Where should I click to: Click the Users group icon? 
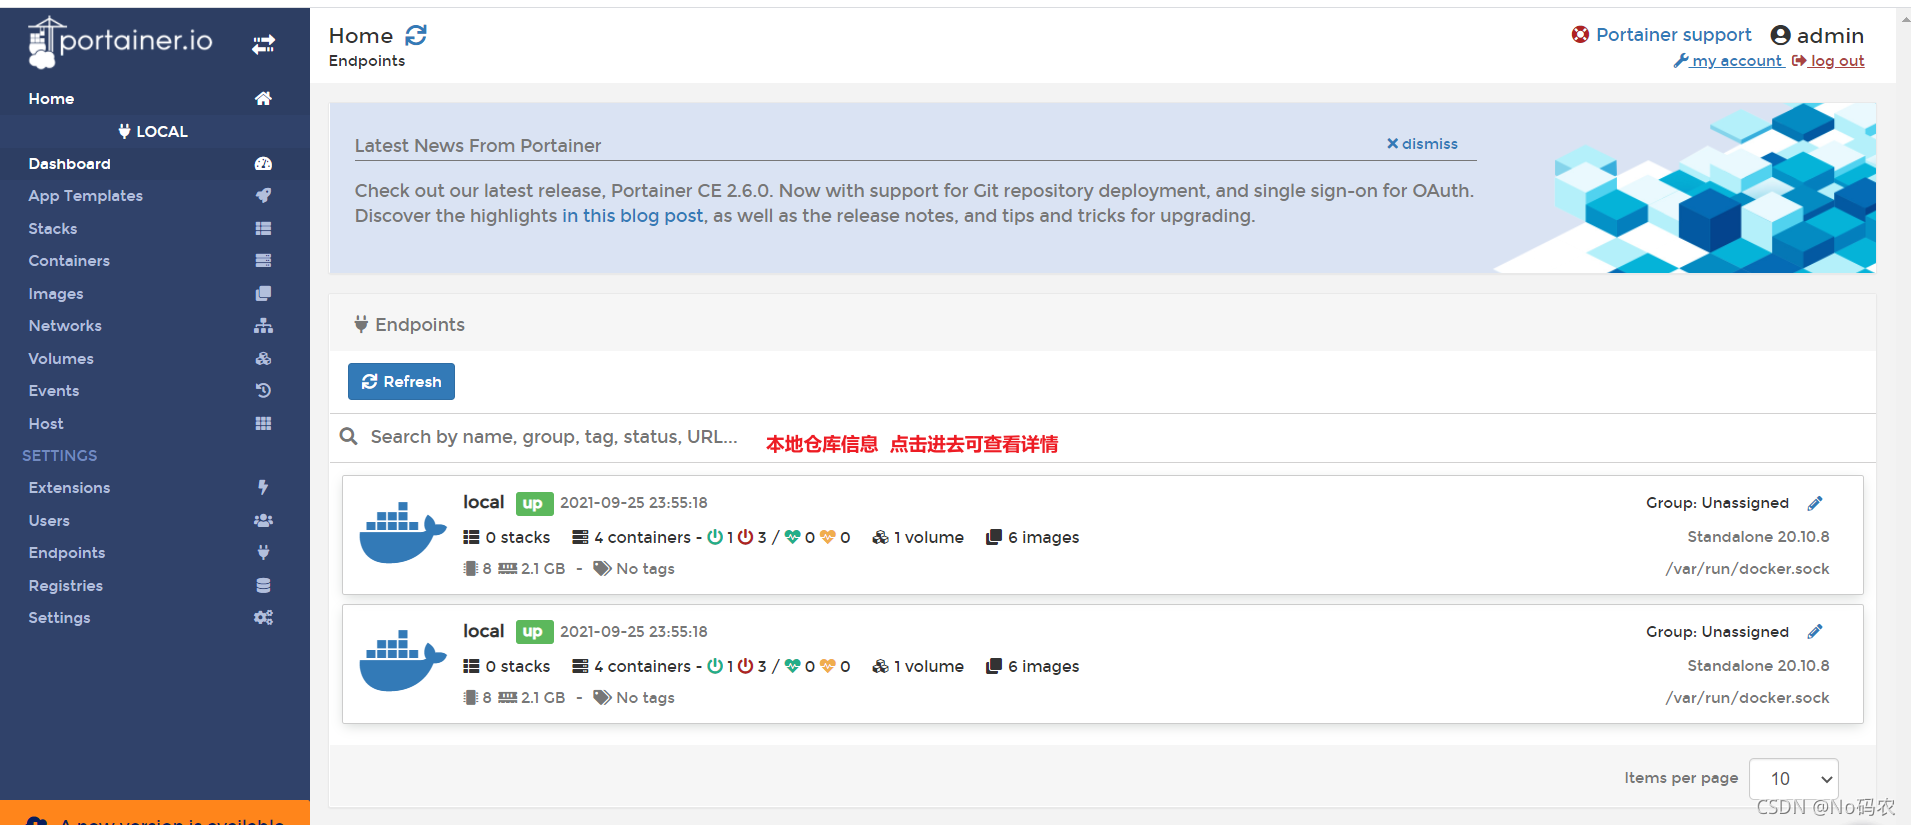263,520
